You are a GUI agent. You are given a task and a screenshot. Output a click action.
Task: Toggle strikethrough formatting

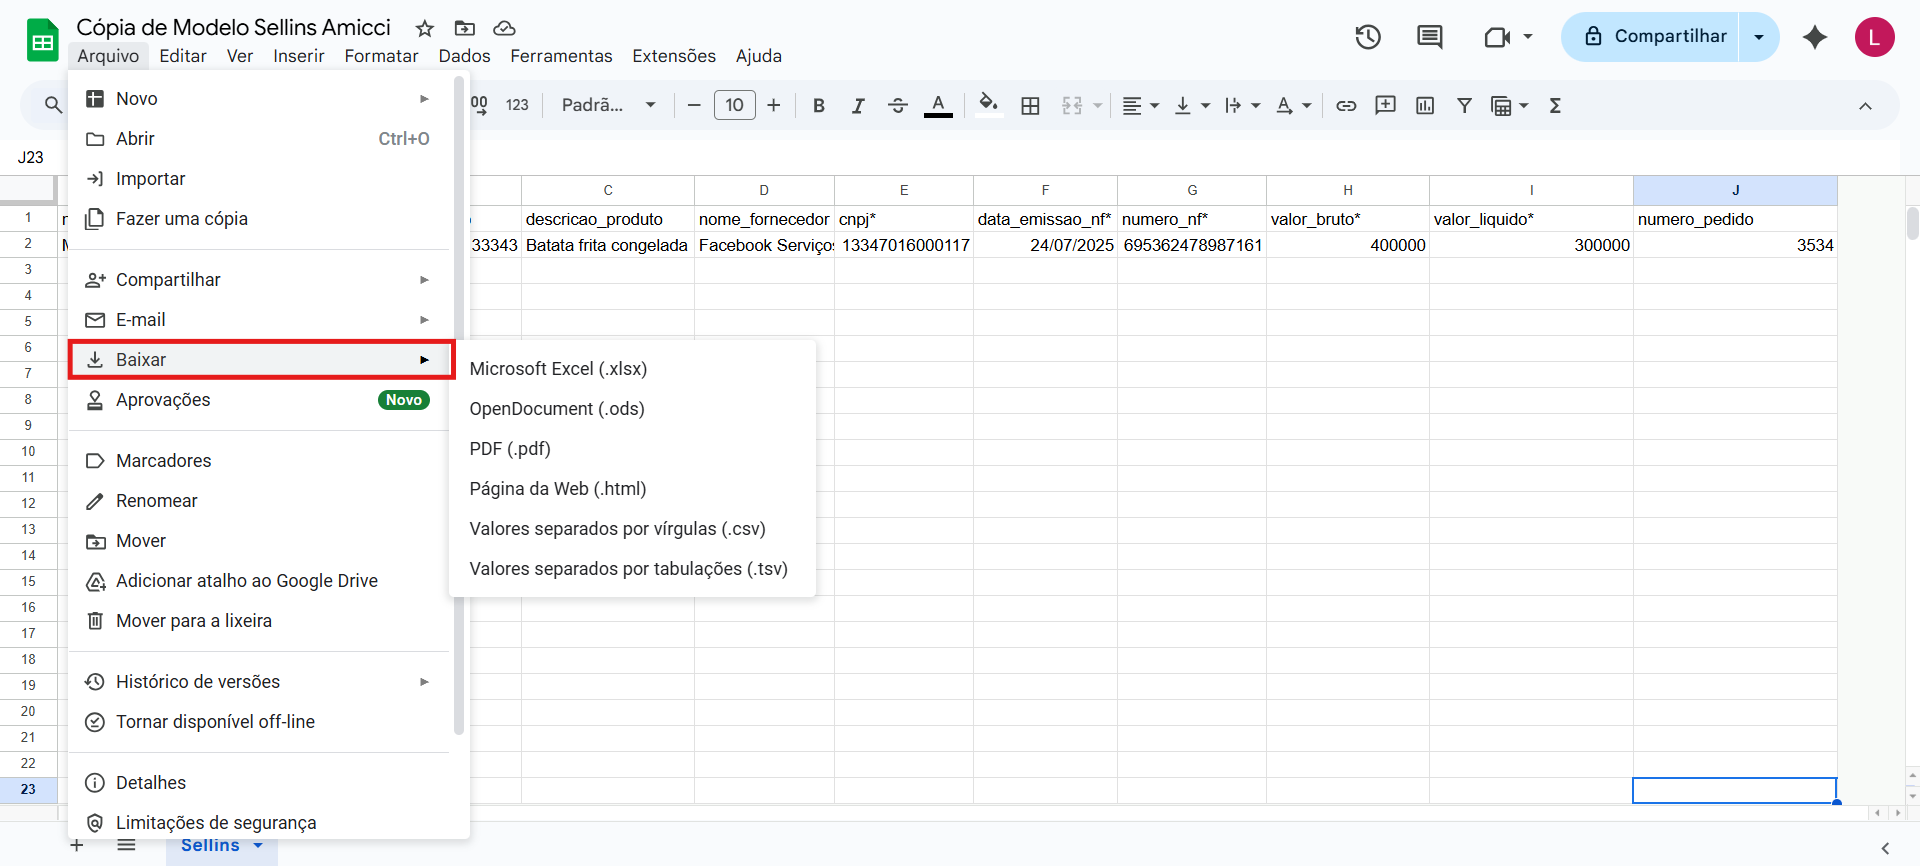[897, 105]
